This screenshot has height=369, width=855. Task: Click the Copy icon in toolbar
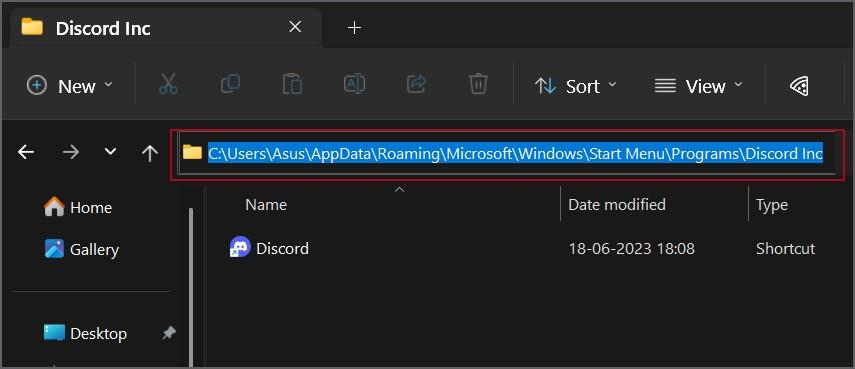tap(230, 85)
